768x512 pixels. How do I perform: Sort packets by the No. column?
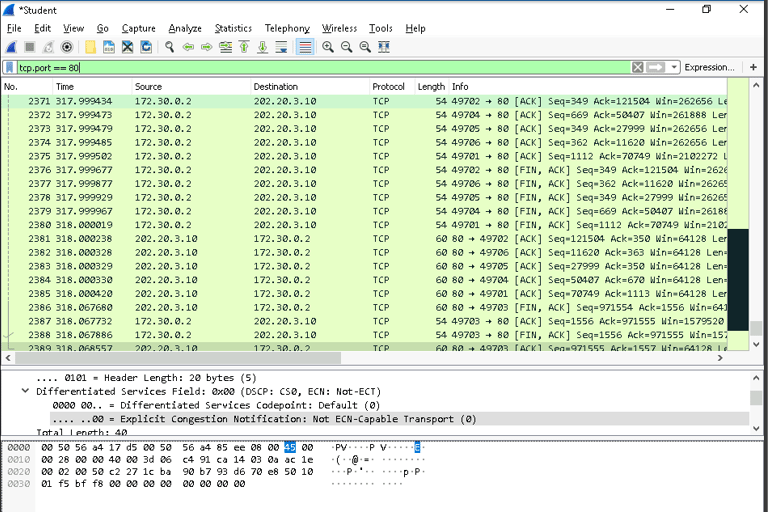tap(27, 87)
